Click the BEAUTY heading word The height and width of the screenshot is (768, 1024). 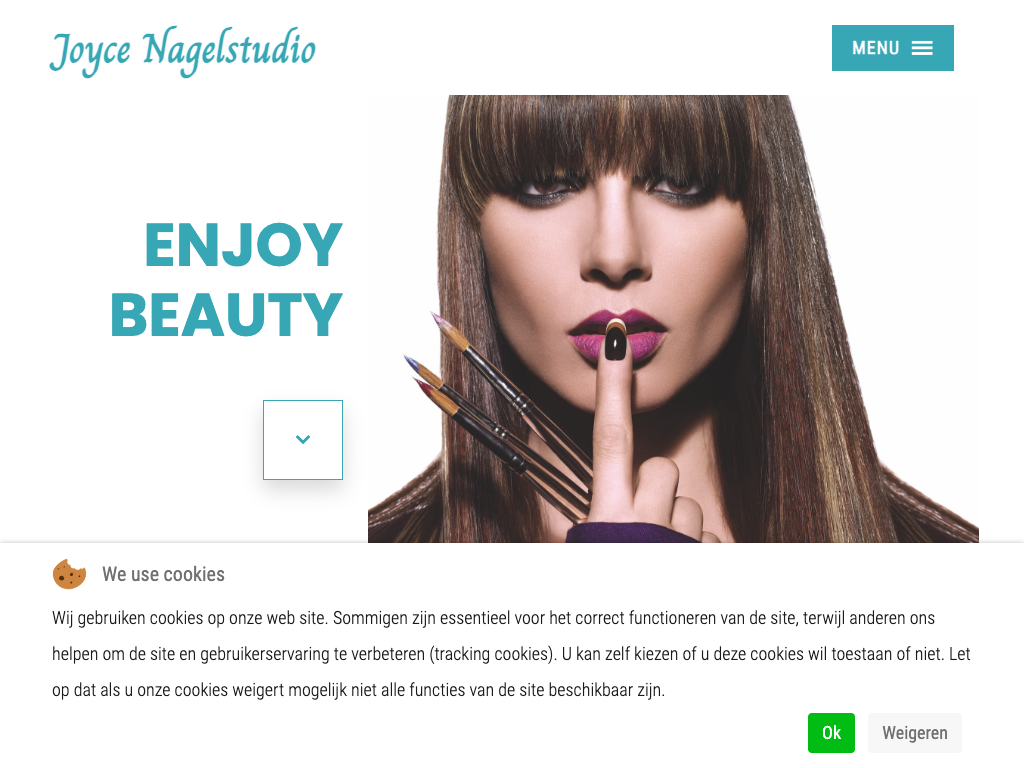point(227,315)
